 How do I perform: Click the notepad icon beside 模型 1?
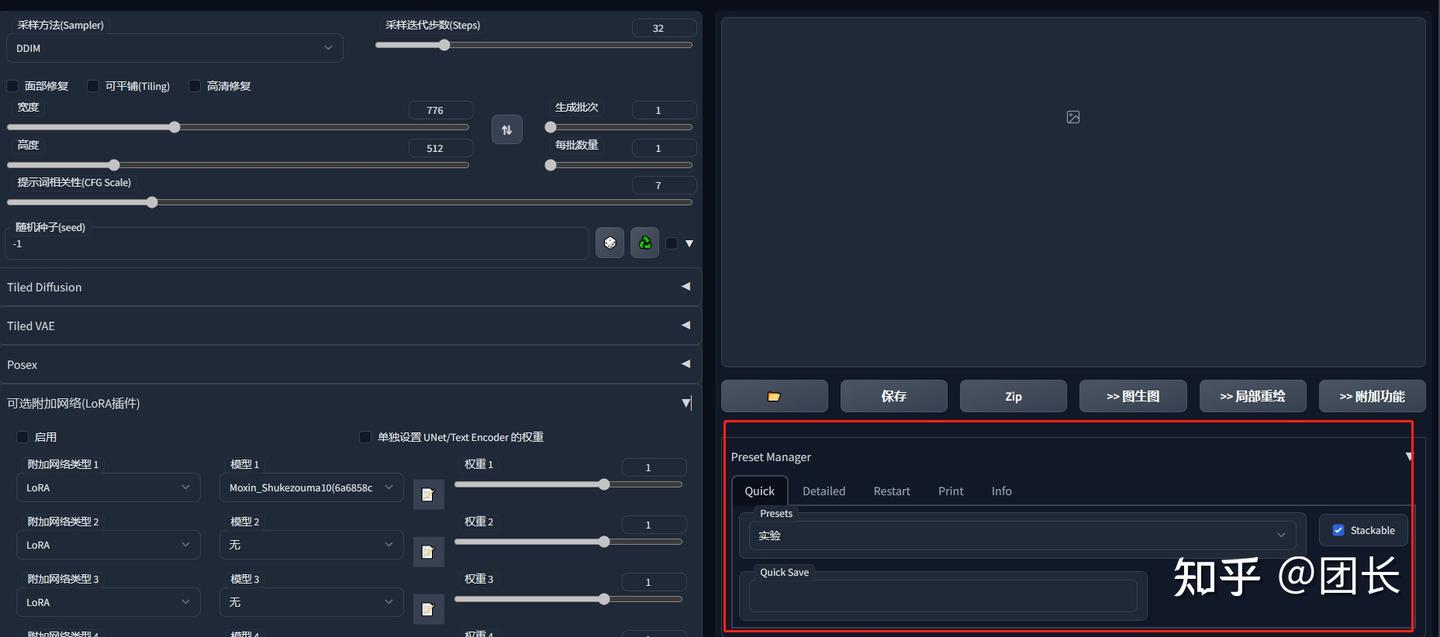pyautogui.click(x=428, y=494)
